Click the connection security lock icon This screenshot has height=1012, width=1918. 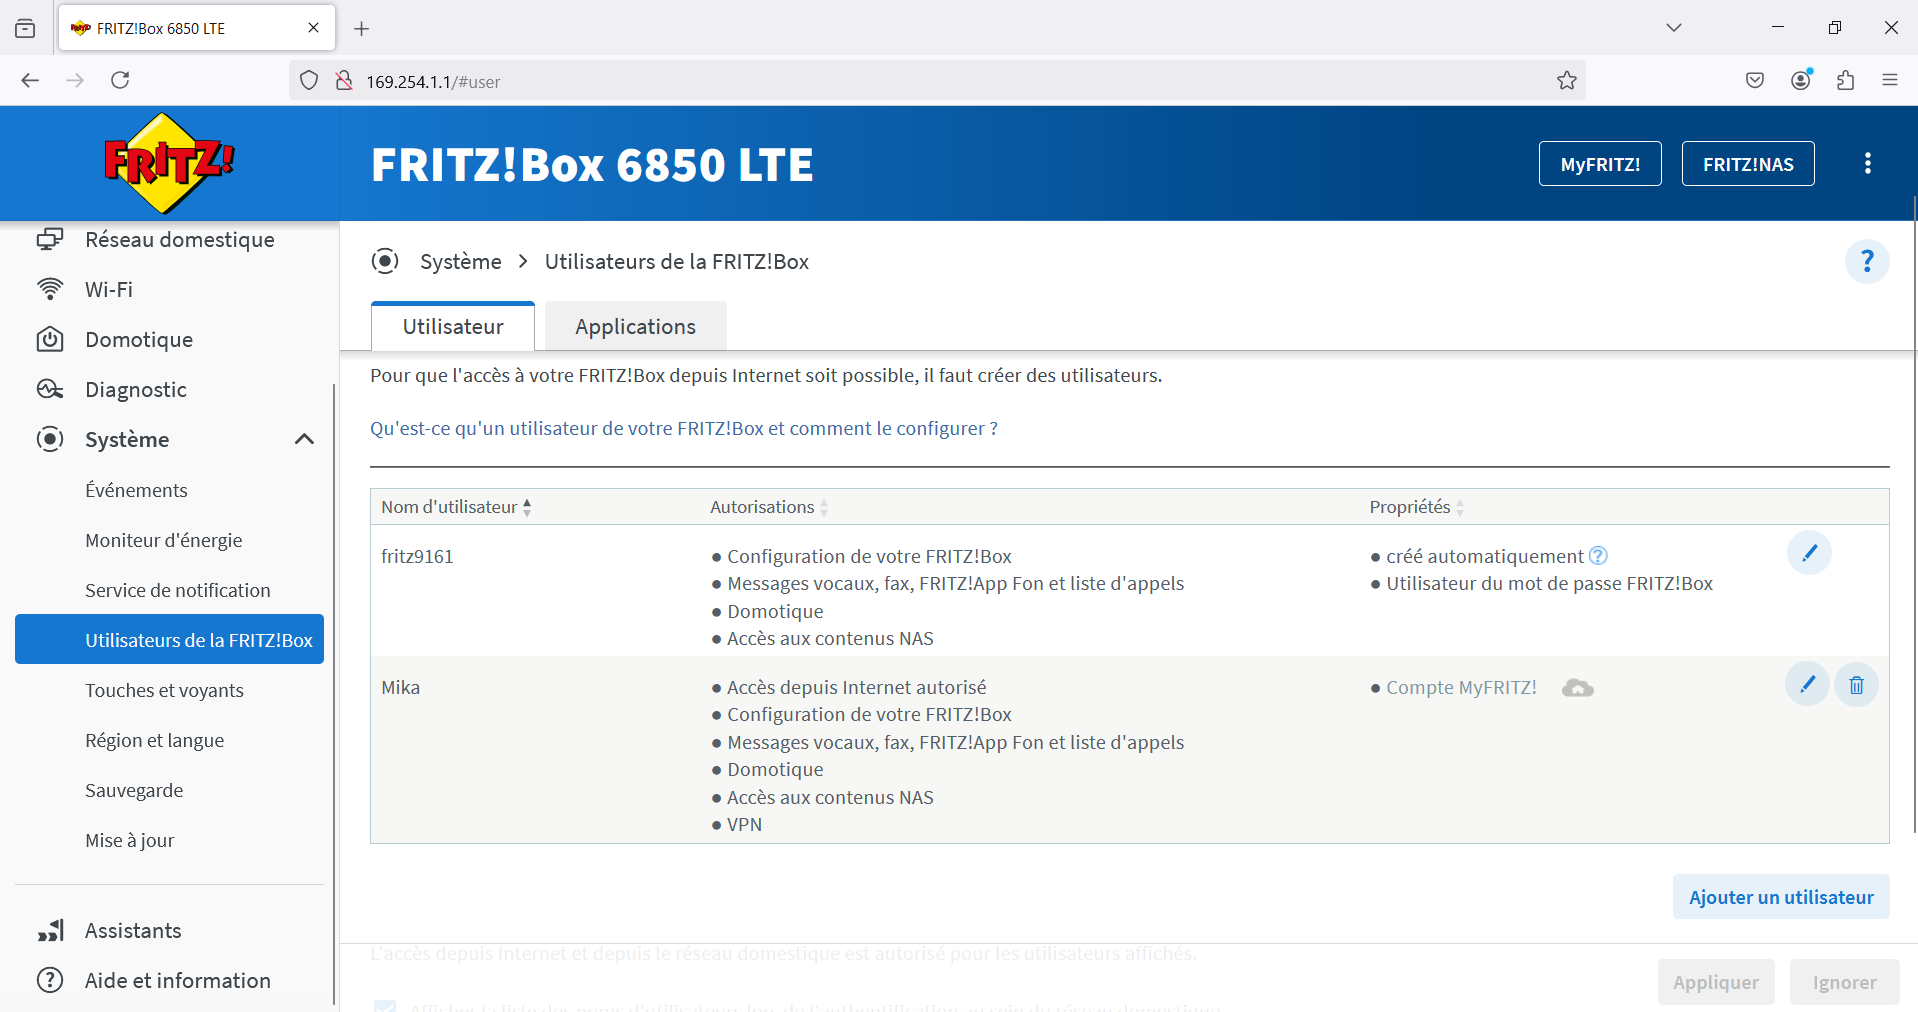[x=344, y=81]
